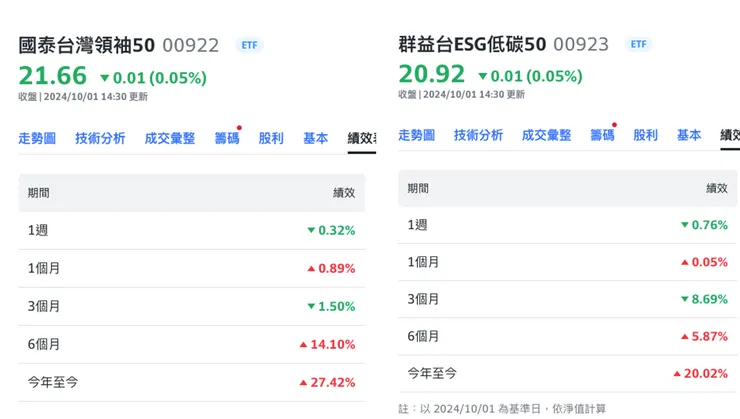Open 股利 tab under 00923
Screen dimensions: 740x419
pos(645,135)
